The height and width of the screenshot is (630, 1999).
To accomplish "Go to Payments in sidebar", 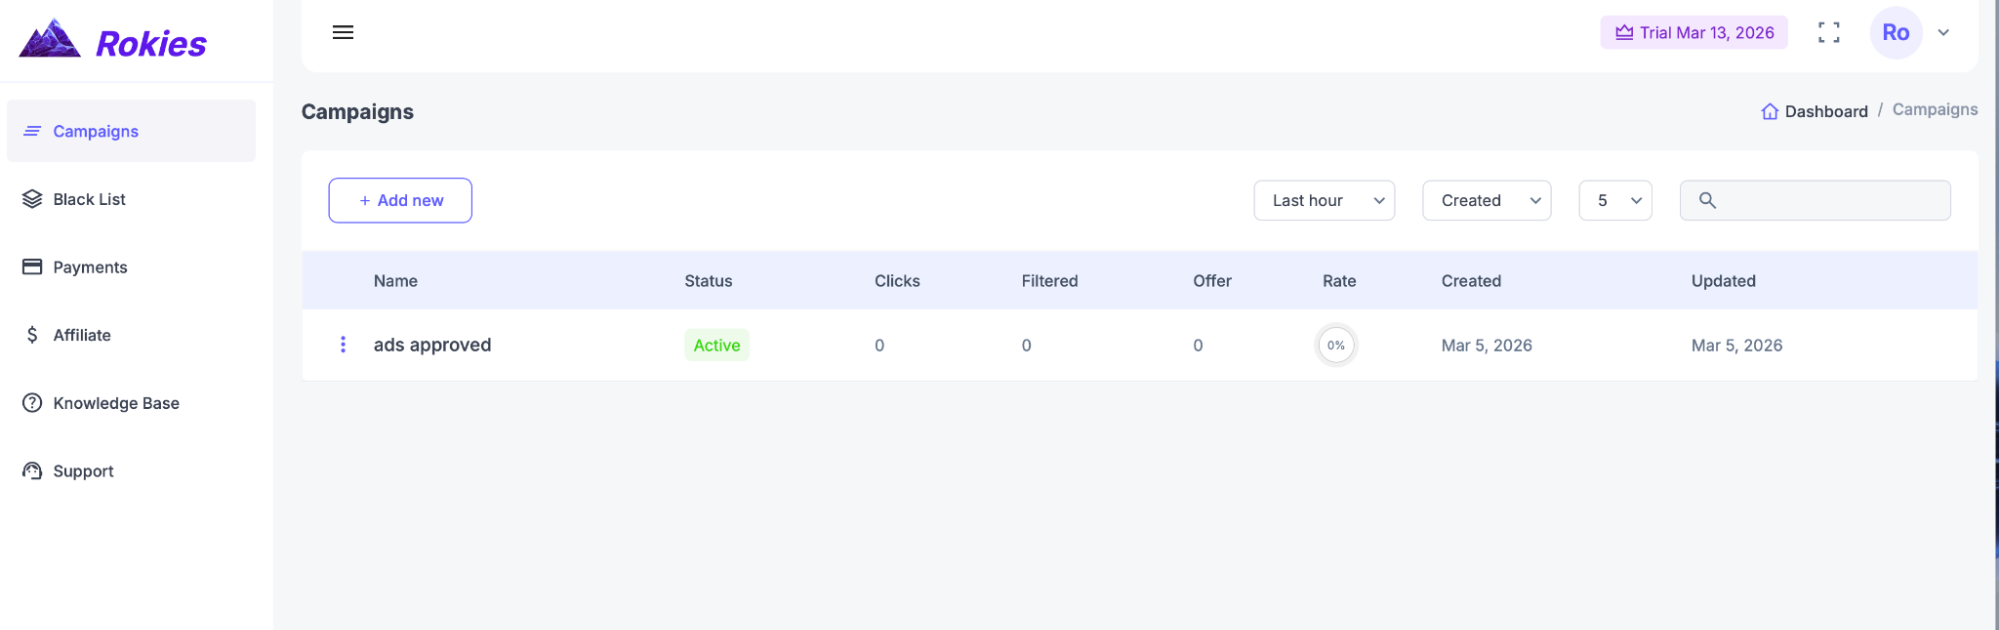I will coord(90,267).
